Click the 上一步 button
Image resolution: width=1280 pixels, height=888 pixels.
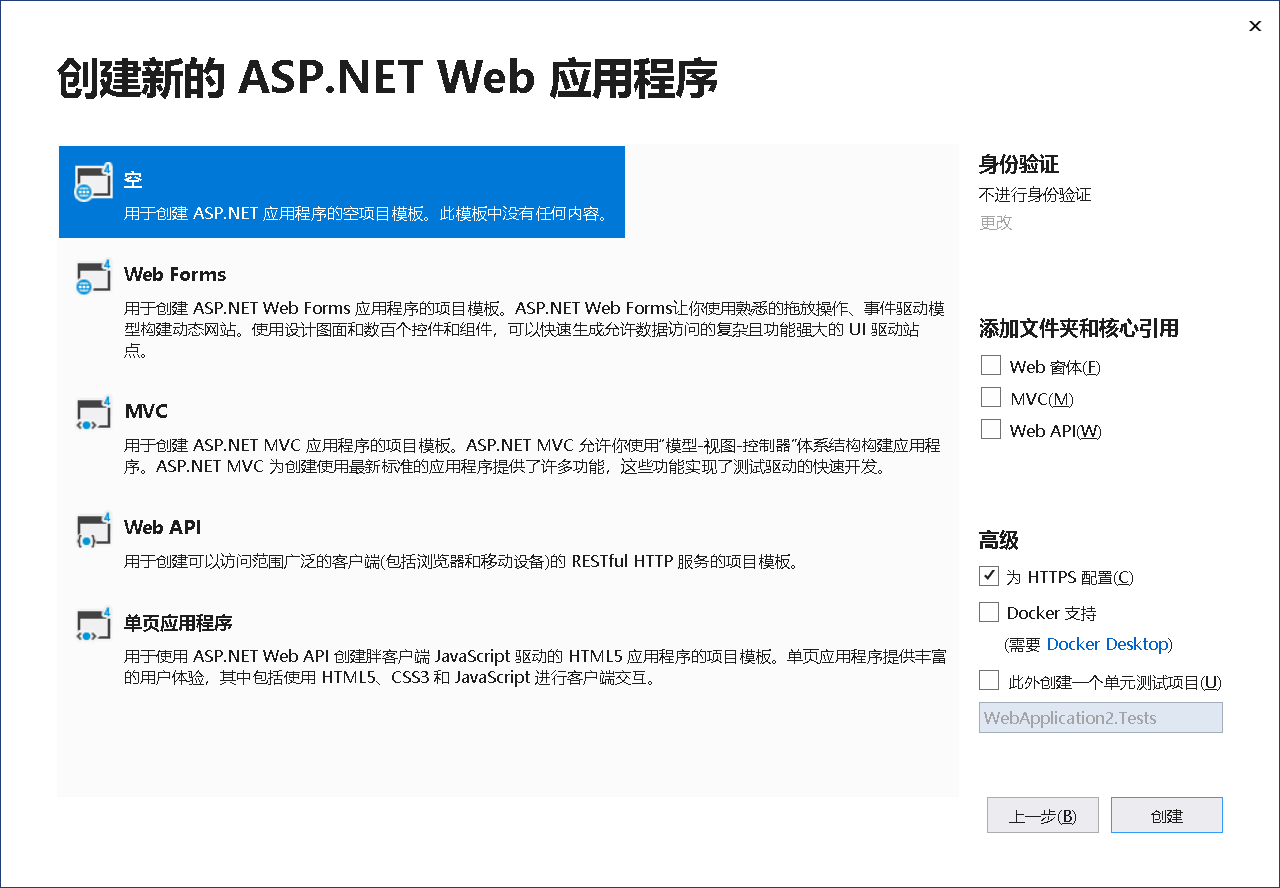tap(1042, 814)
